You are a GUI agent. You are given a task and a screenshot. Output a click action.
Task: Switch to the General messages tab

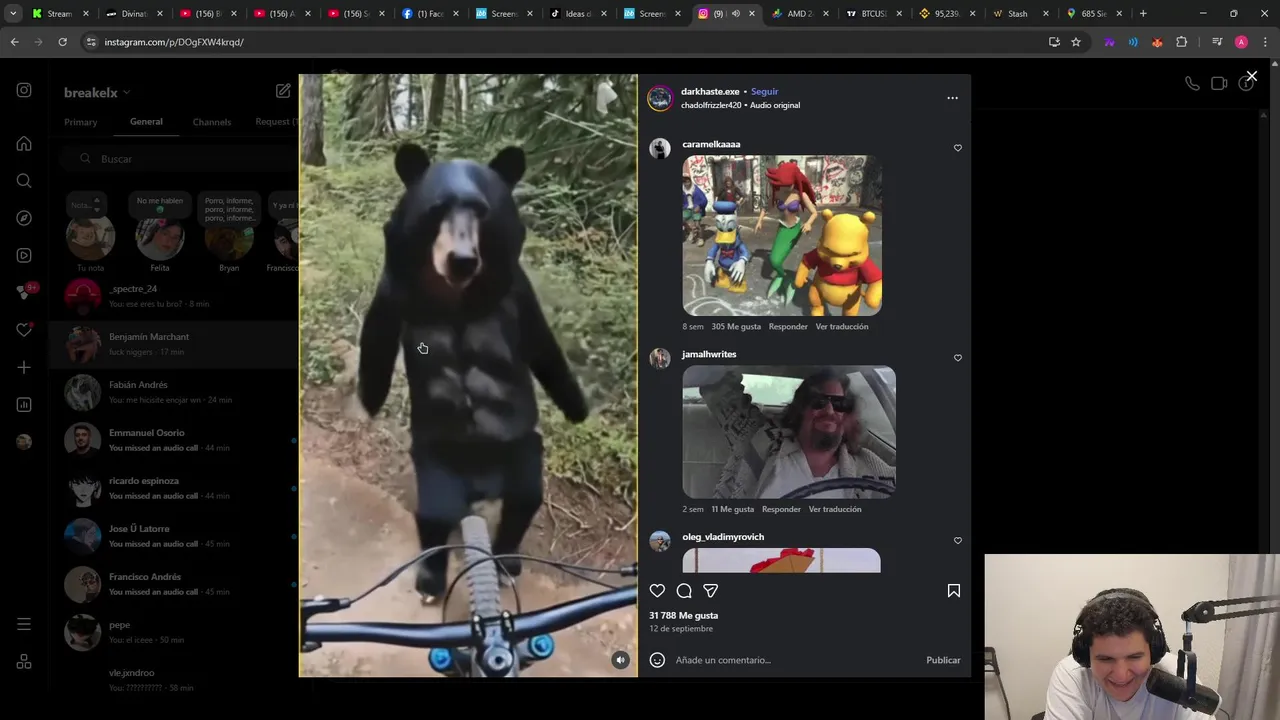tap(146, 122)
